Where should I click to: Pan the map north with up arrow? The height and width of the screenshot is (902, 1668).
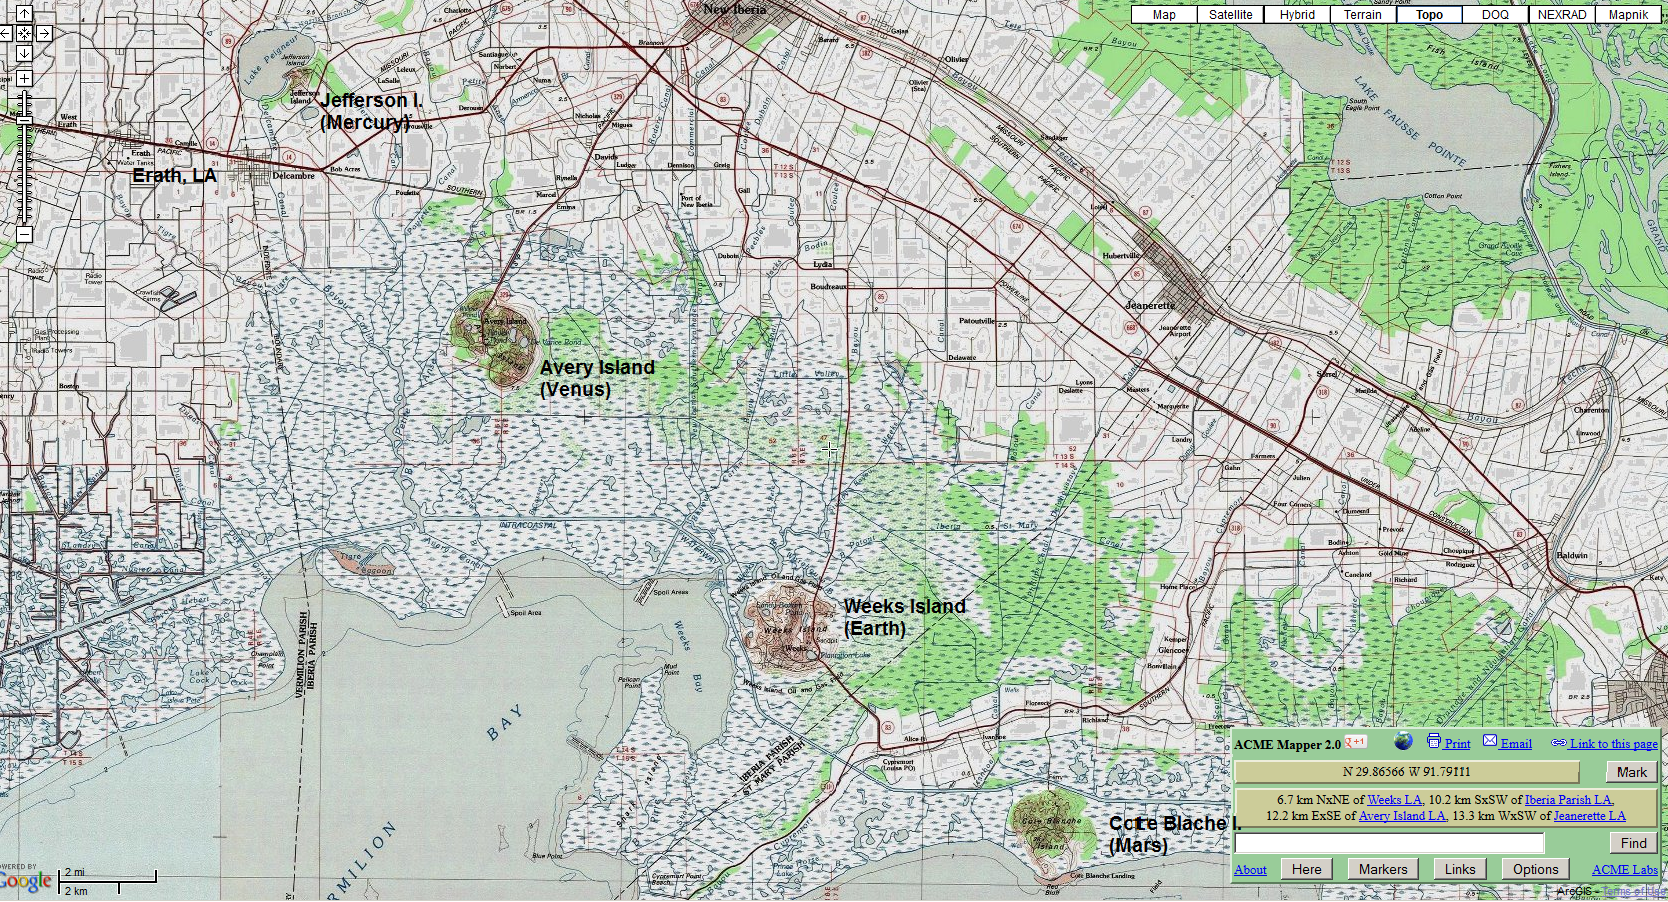pyautogui.click(x=24, y=14)
